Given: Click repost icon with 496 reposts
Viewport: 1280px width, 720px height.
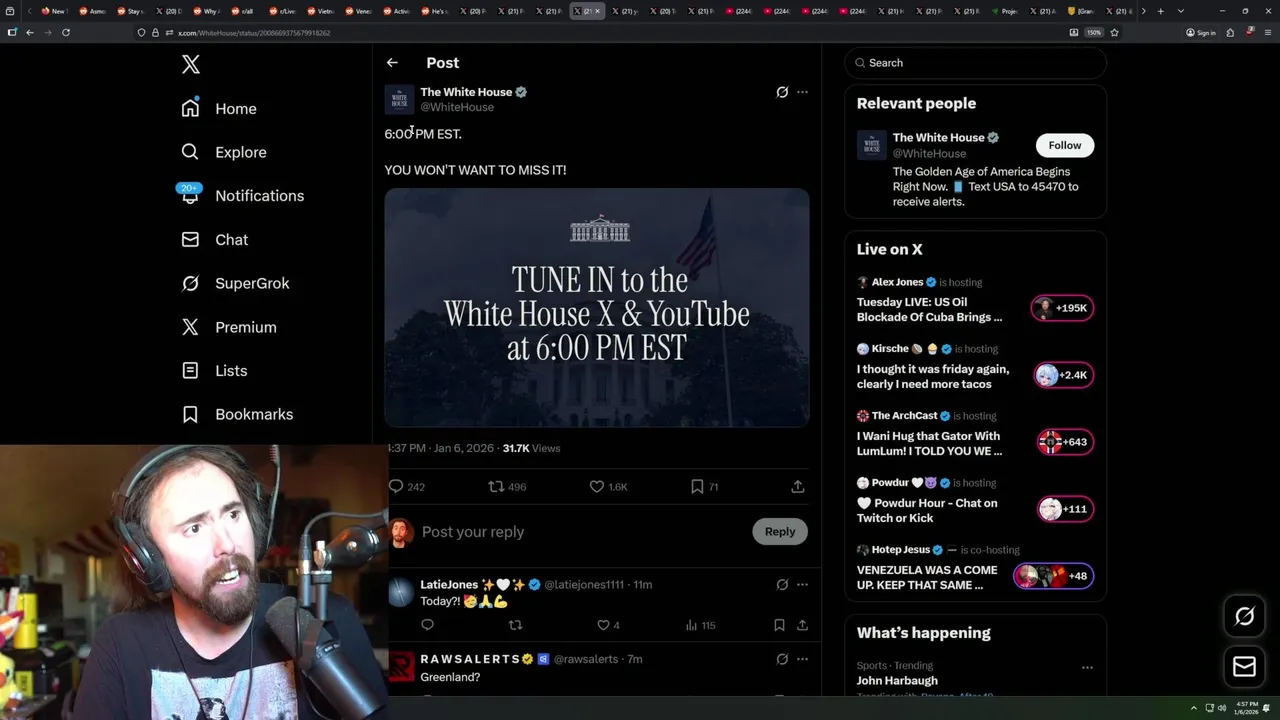Looking at the screenshot, I should point(506,486).
